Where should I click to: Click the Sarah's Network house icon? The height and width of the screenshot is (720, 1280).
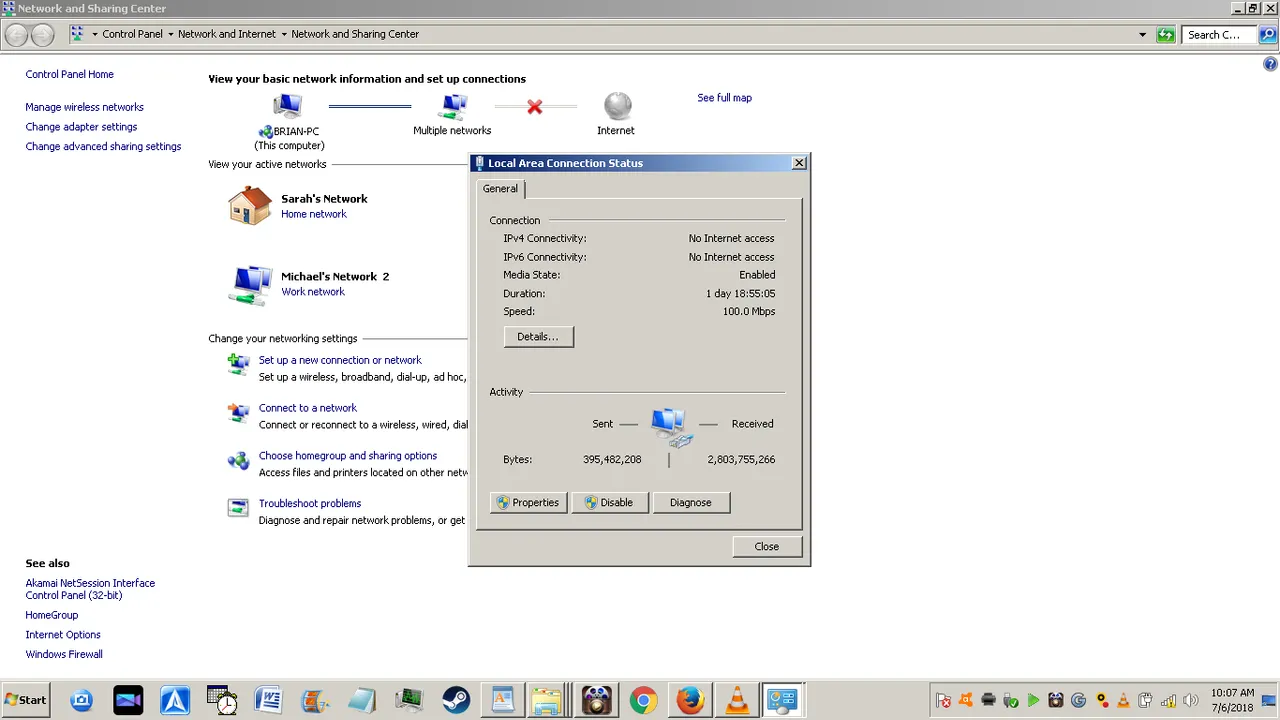pos(250,205)
